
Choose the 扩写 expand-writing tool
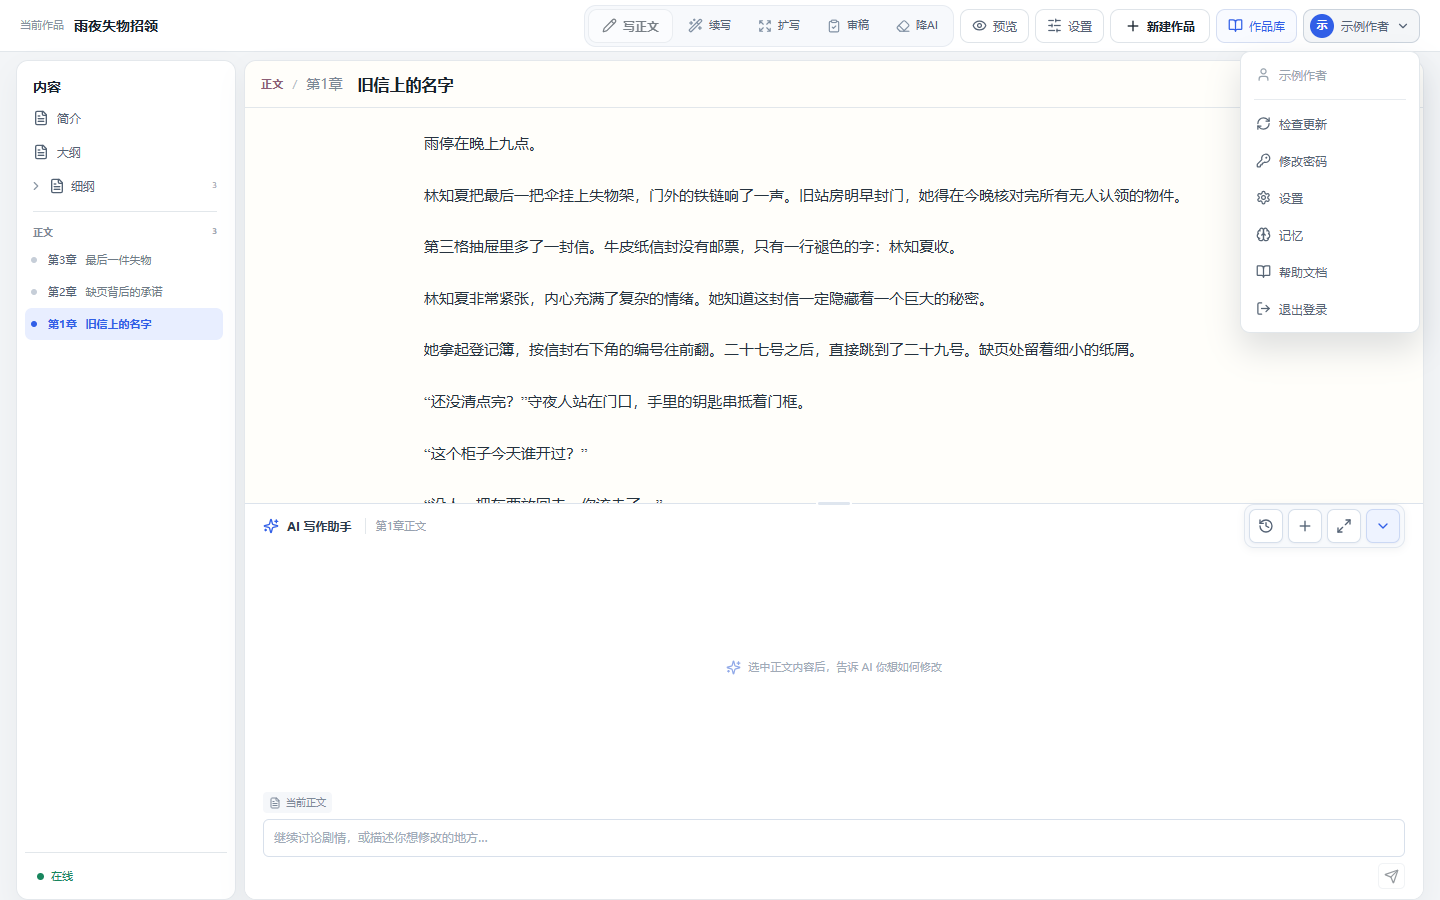click(x=779, y=26)
